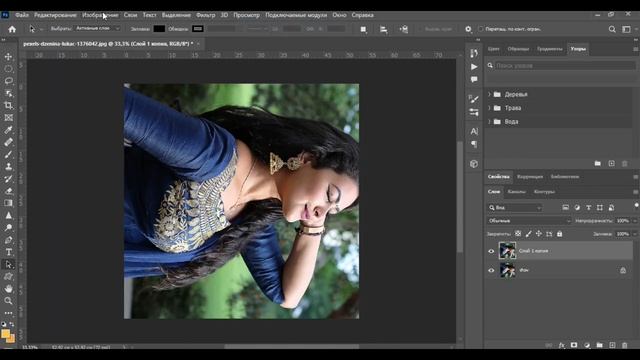Open the fill percentage dropdown arrow
The image size is (640, 360).
tap(635, 234)
